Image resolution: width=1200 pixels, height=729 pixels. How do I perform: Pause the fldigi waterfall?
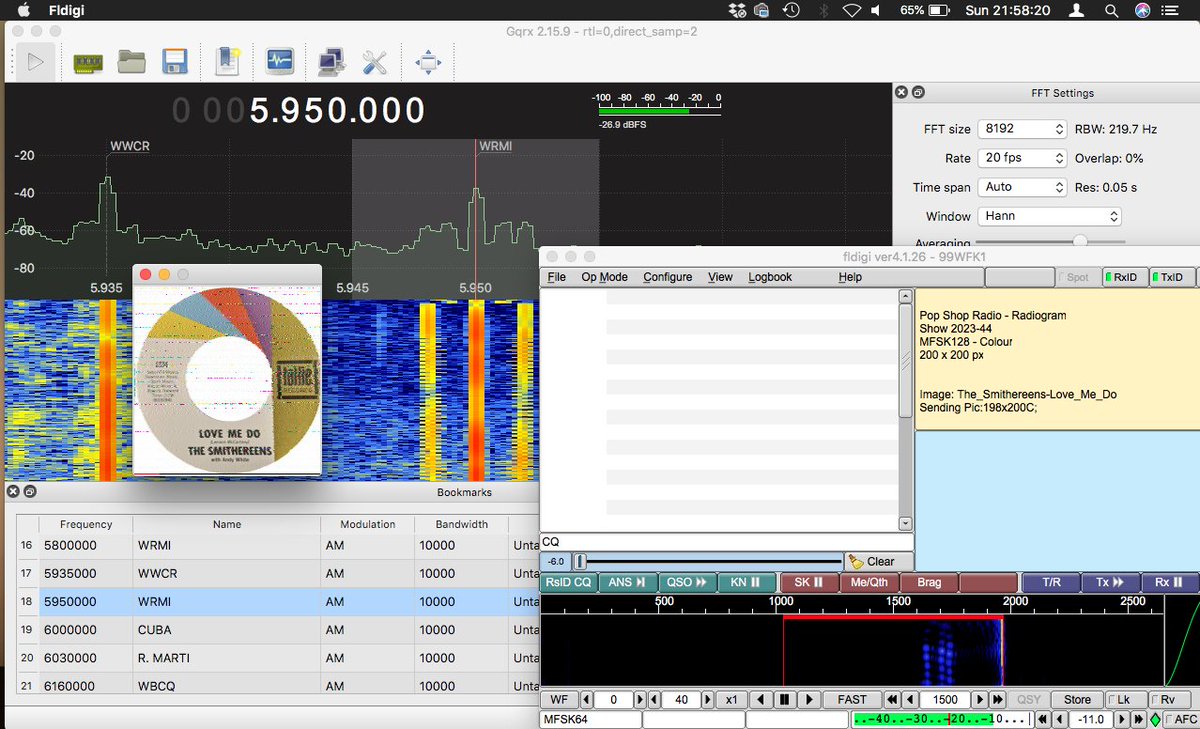tap(785, 700)
